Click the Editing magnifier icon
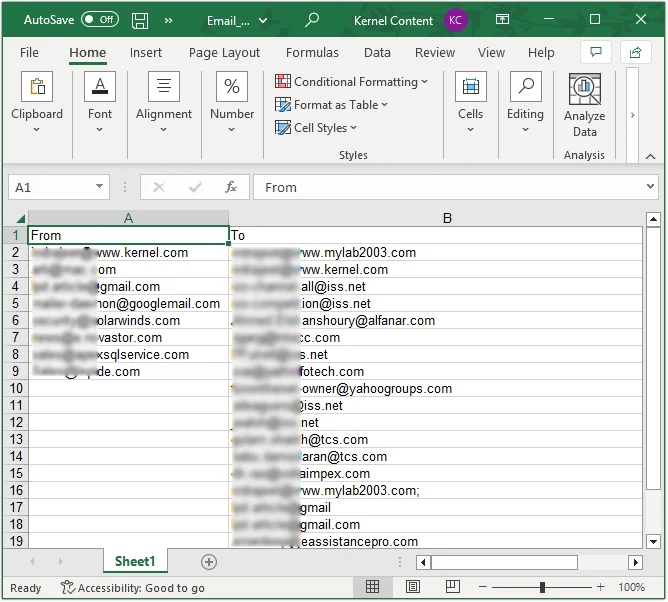Viewport: 668px width, 602px height. tap(526, 86)
